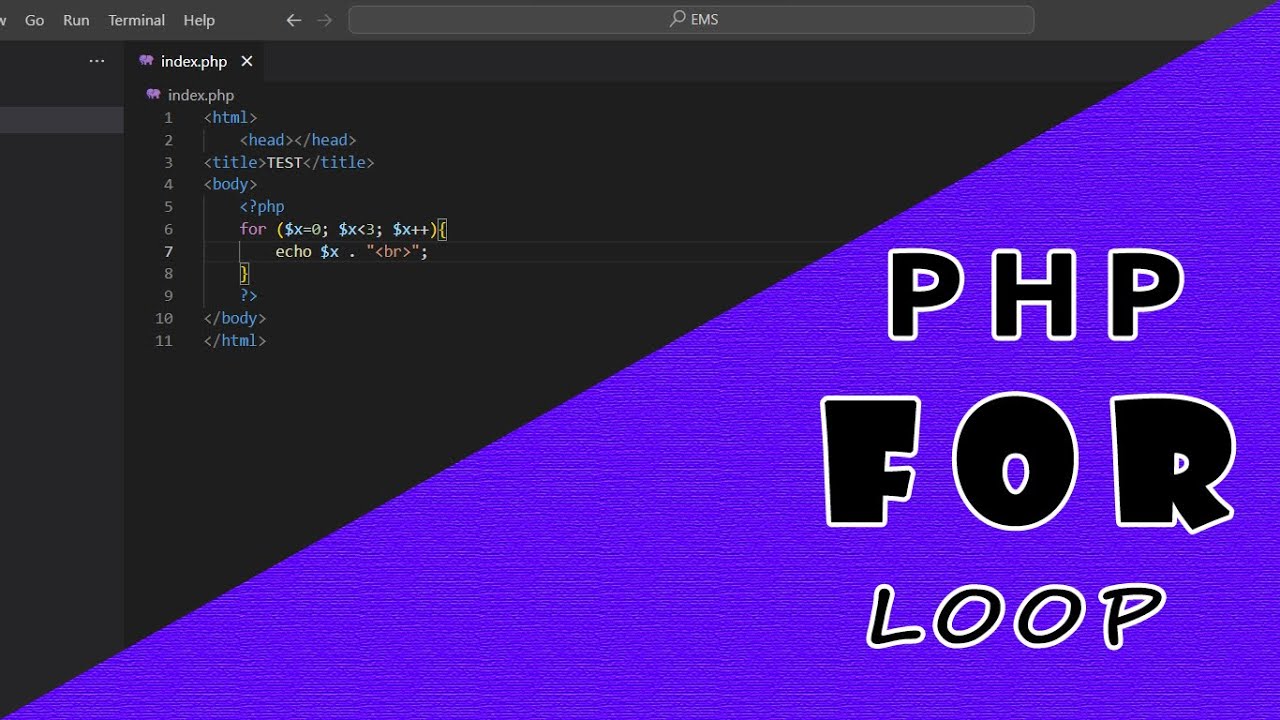Go forward with the right arrow

324,20
